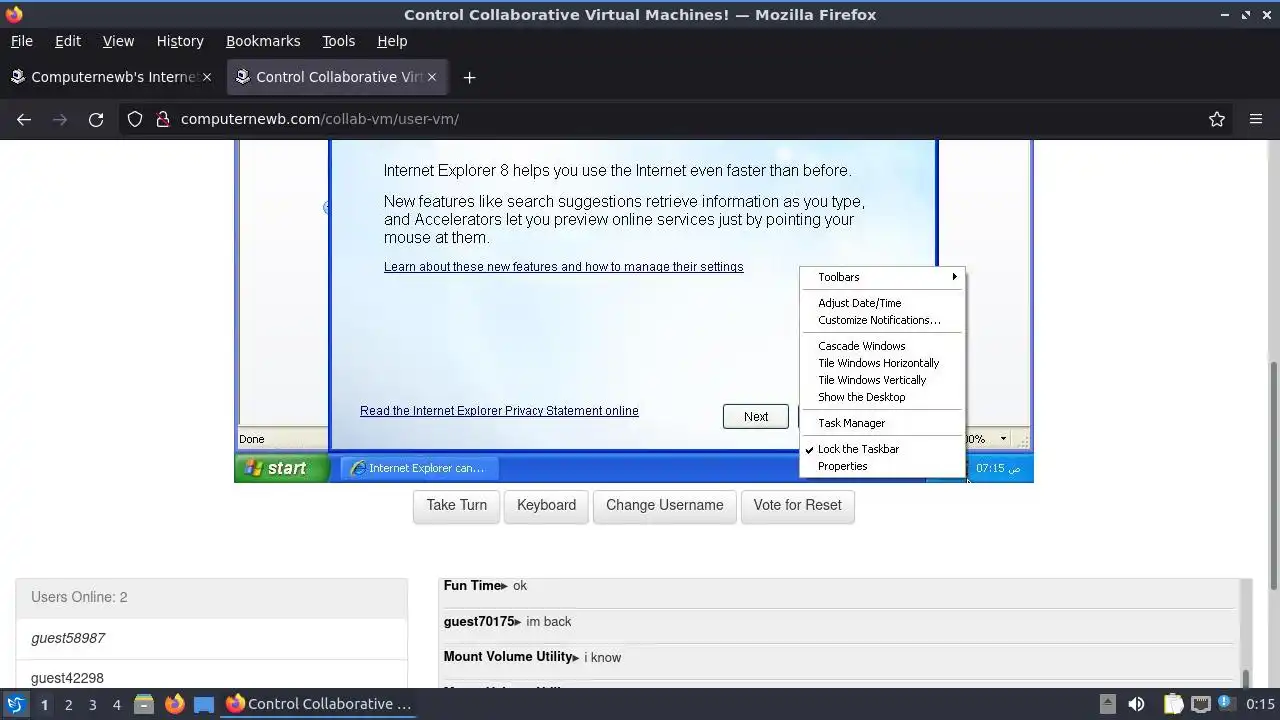Switch to workspace 2
The width and height of the screenshot is (1280, 720).
coord(68,704)
